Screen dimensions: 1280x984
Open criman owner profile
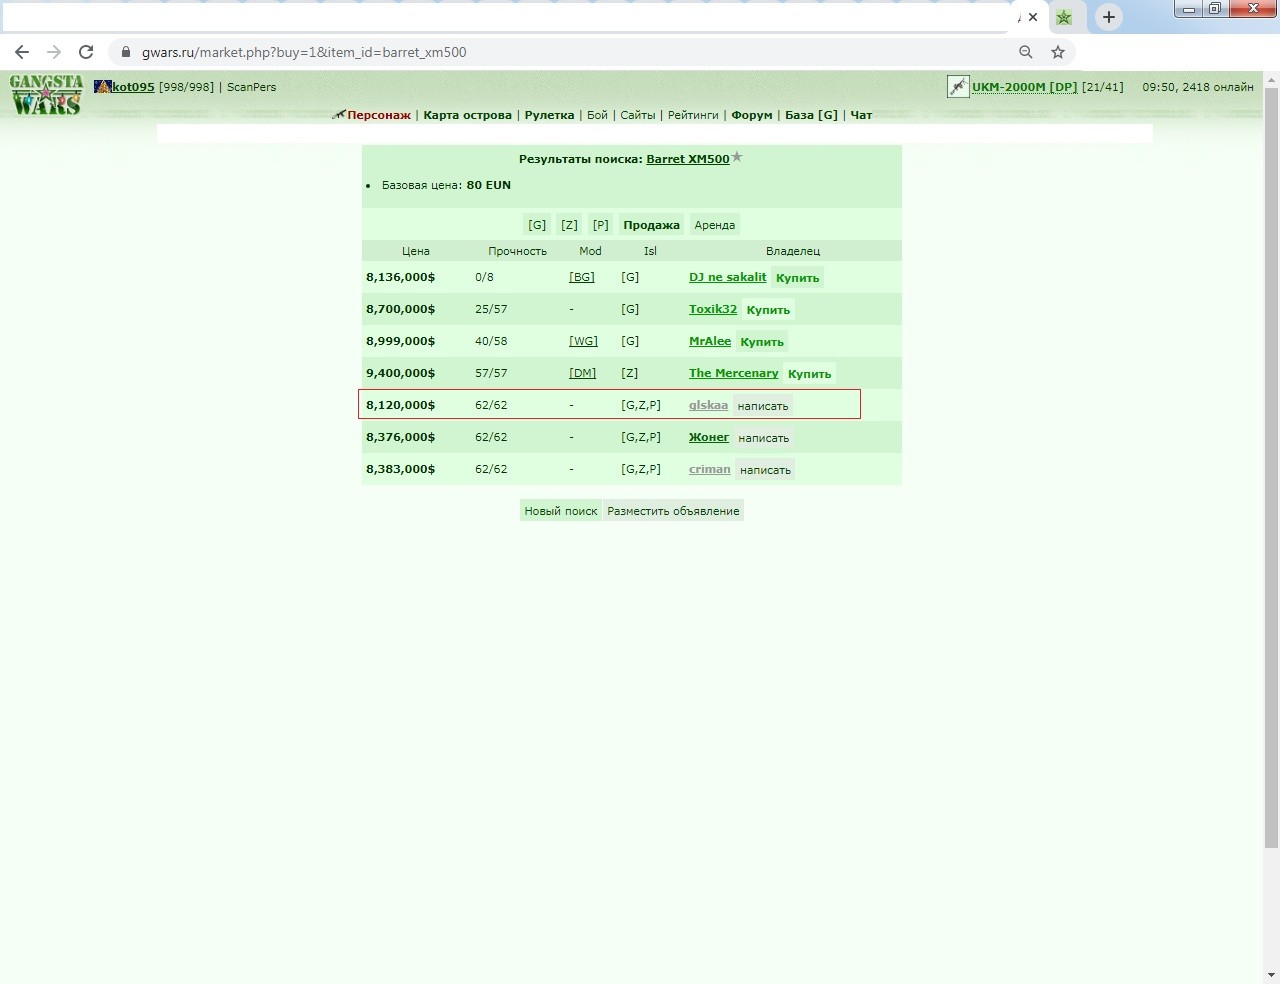point(710,469)
